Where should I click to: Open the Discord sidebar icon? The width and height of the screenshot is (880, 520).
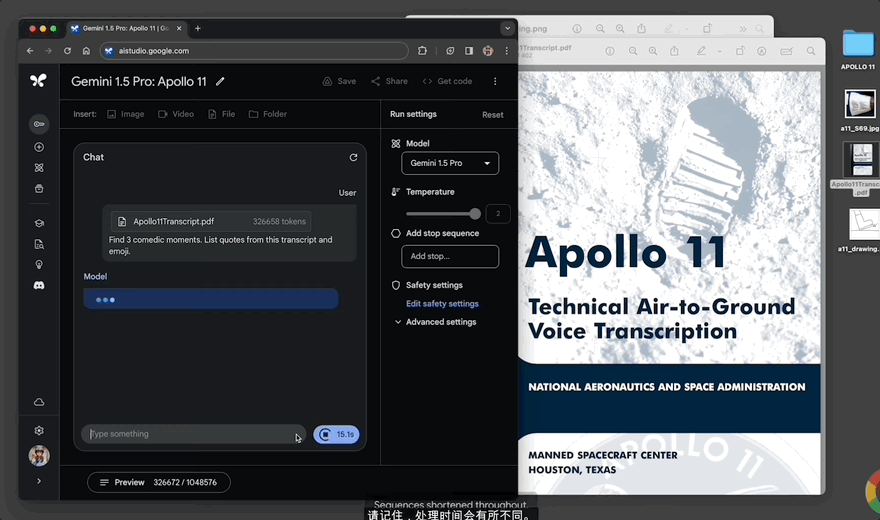(39, 286)
